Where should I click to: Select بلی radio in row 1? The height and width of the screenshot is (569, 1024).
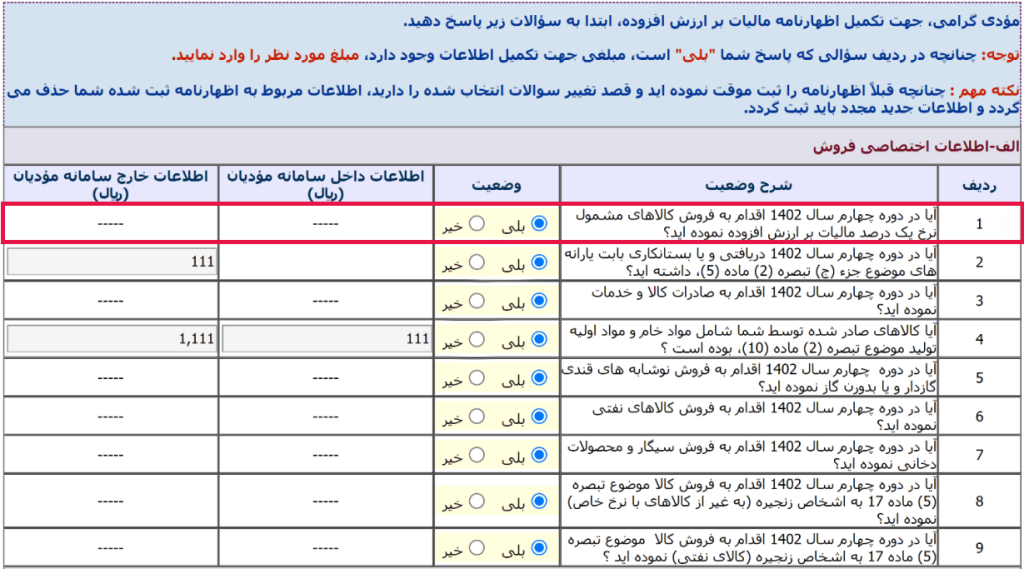pos(539,223)
